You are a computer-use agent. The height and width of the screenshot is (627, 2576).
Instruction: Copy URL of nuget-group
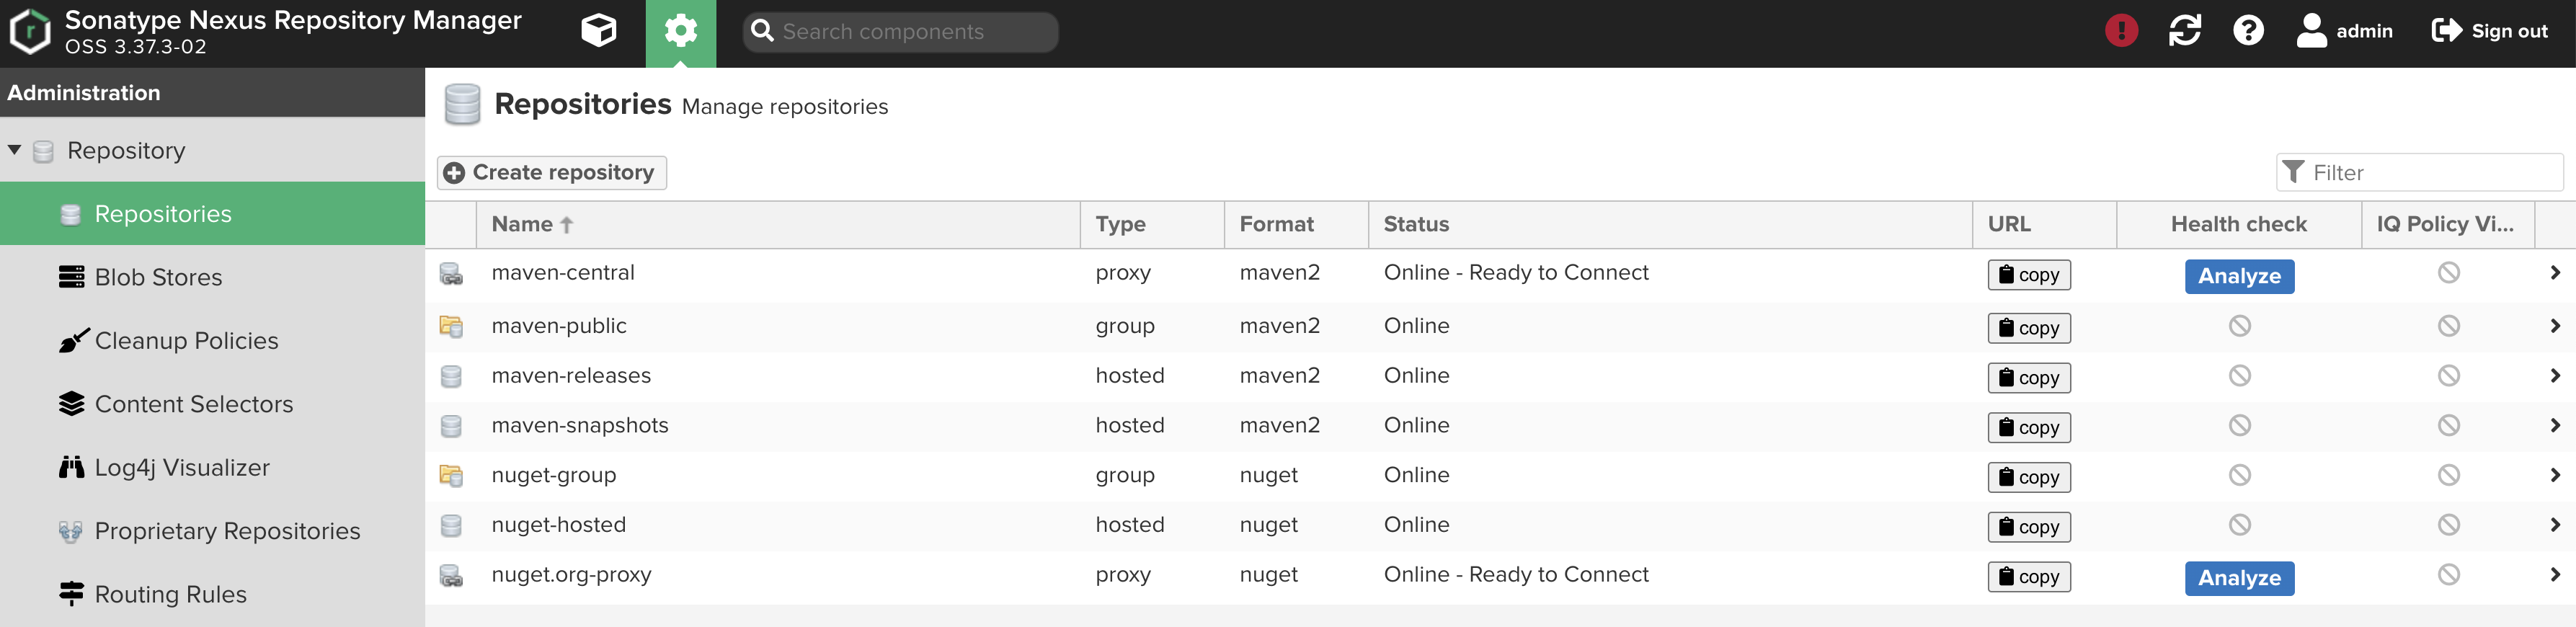point(2029,478)
